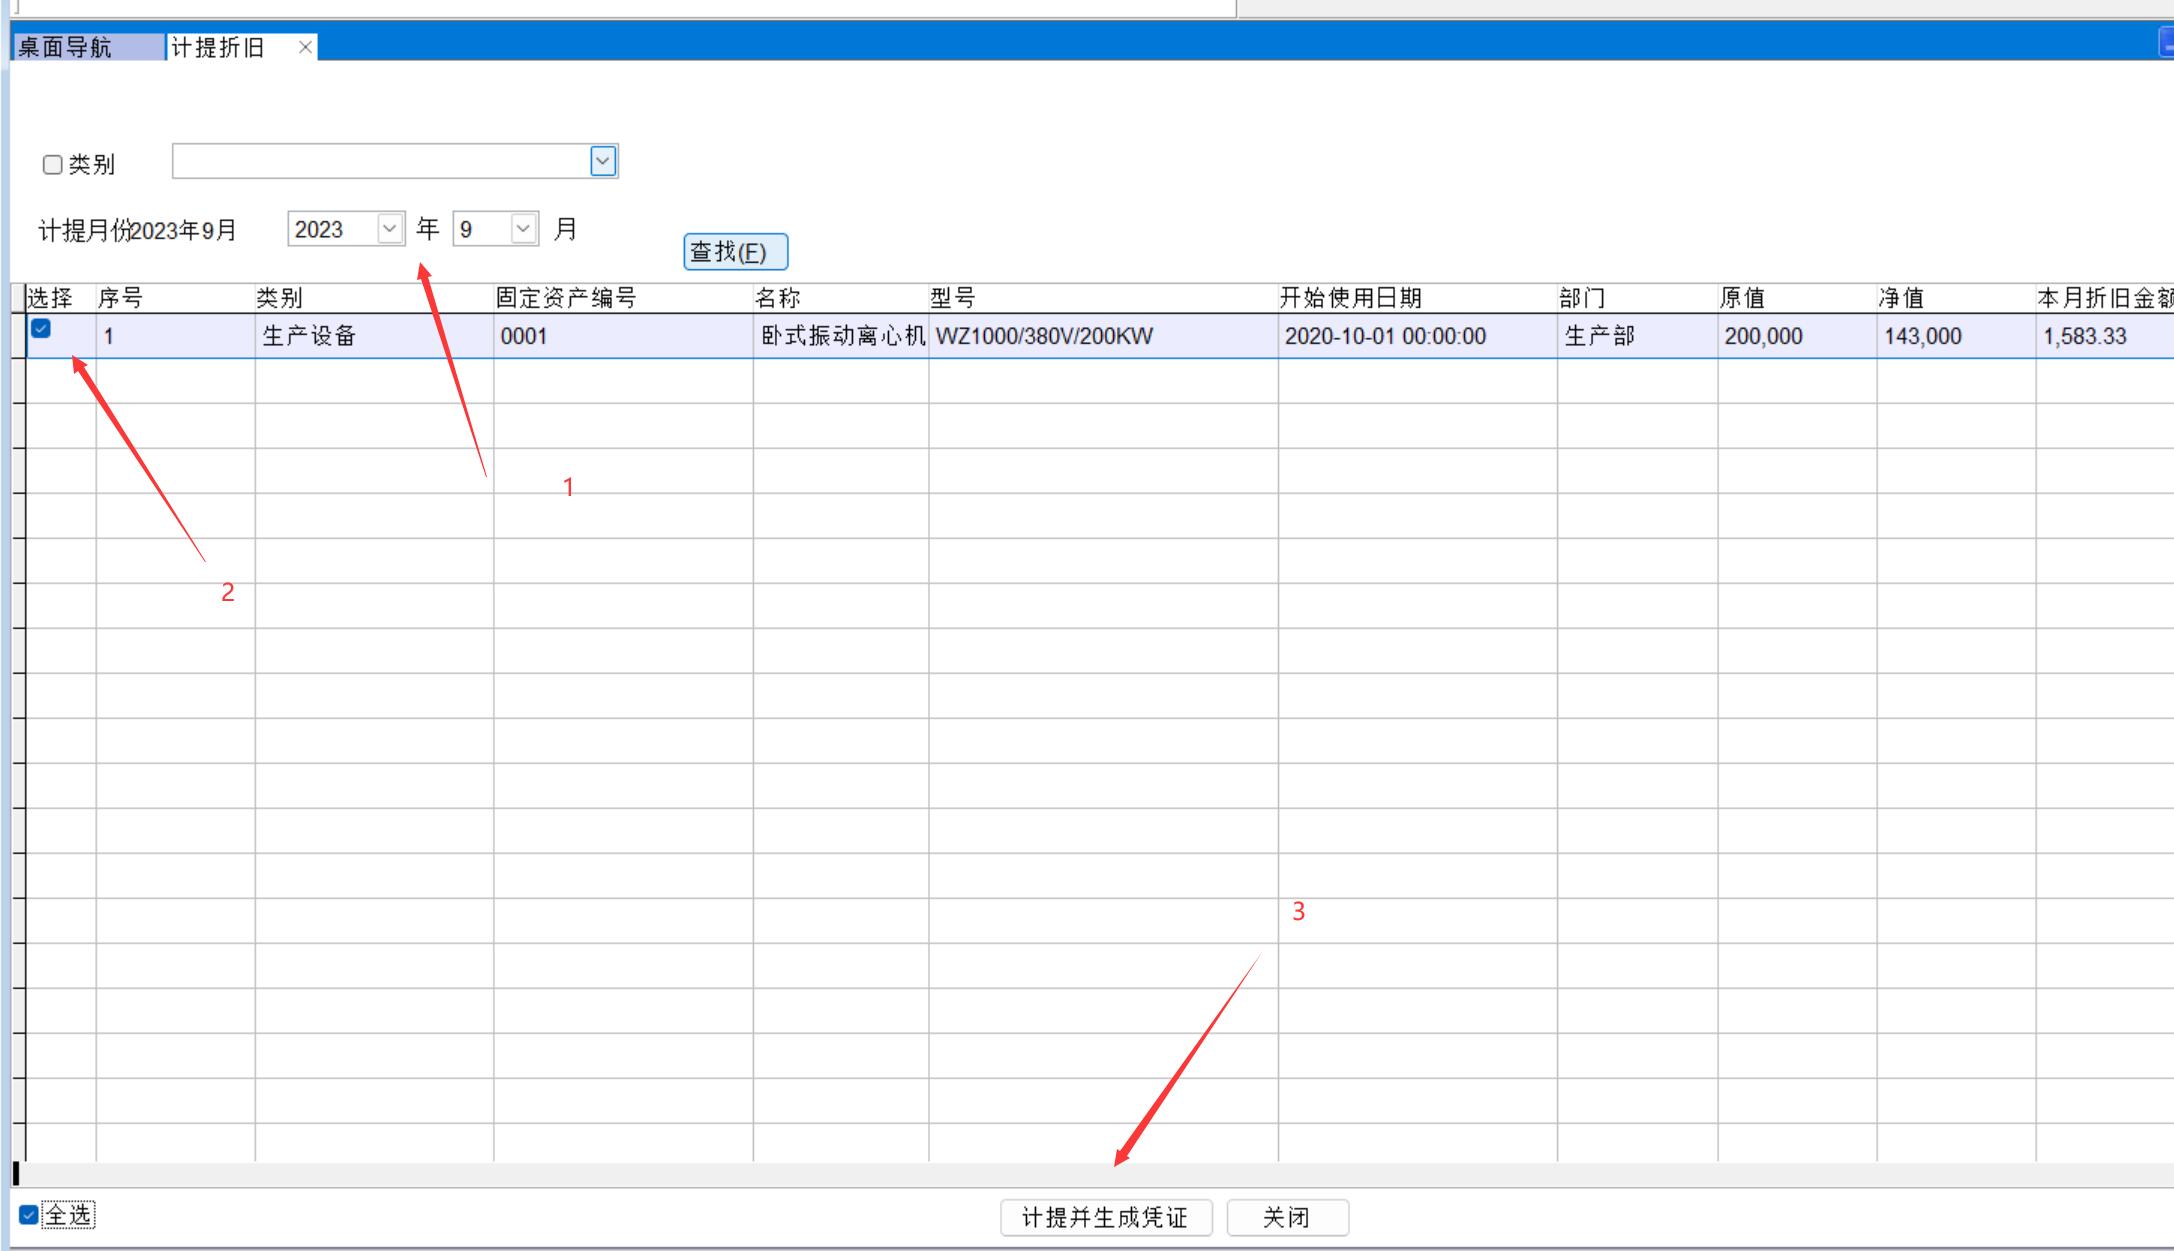
Task: Click the 查找(F) search button
Action: (735, 252)
